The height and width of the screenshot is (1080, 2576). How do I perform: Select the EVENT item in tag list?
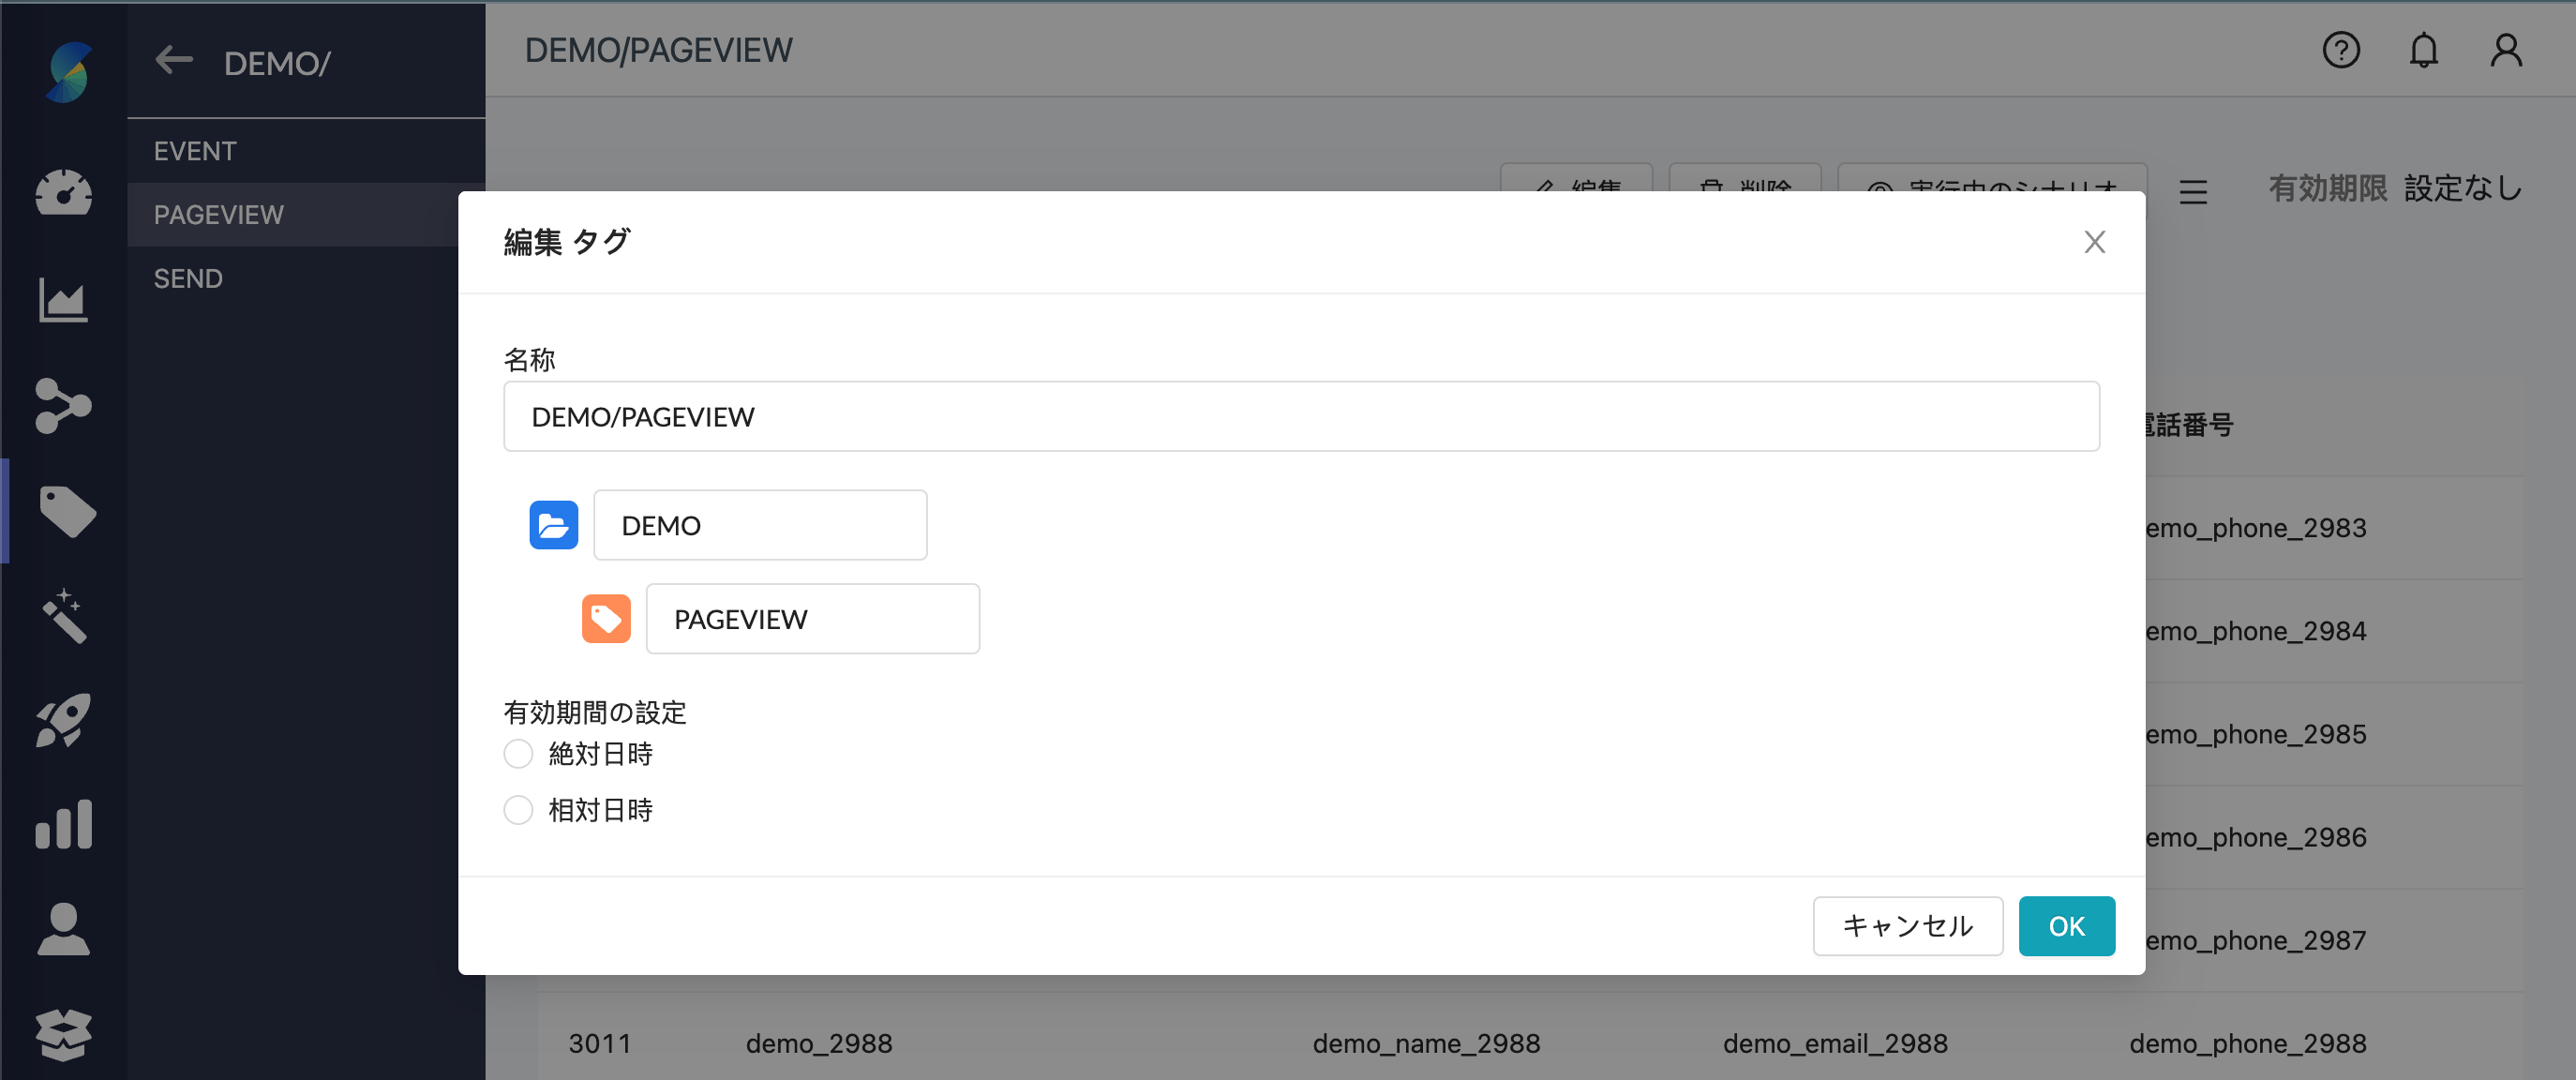point(195,151)
